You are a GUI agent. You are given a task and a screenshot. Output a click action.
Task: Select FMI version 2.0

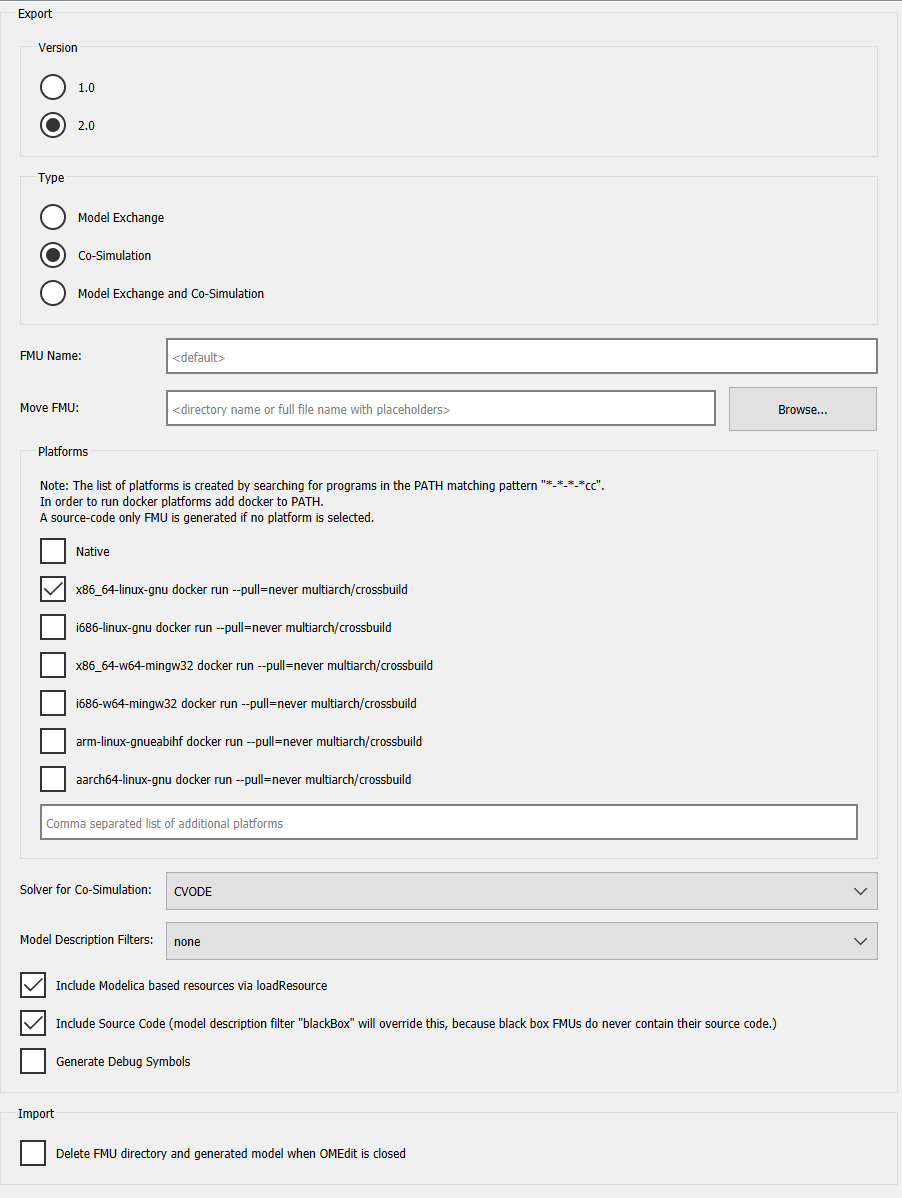[52, 125]
